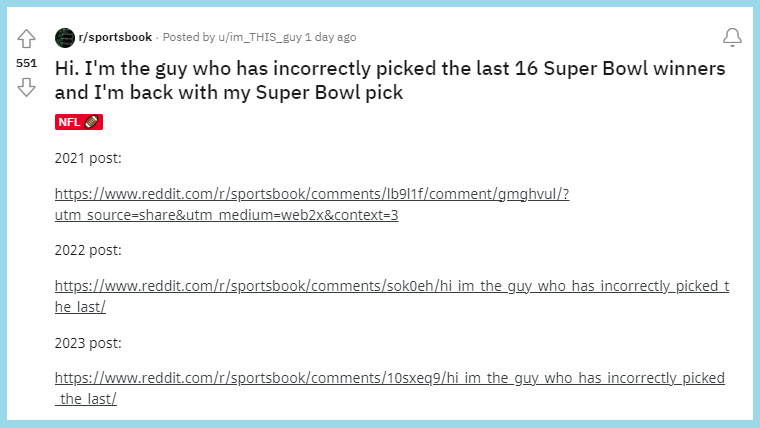Click the football emoji in the flair

tap(92, 122)
